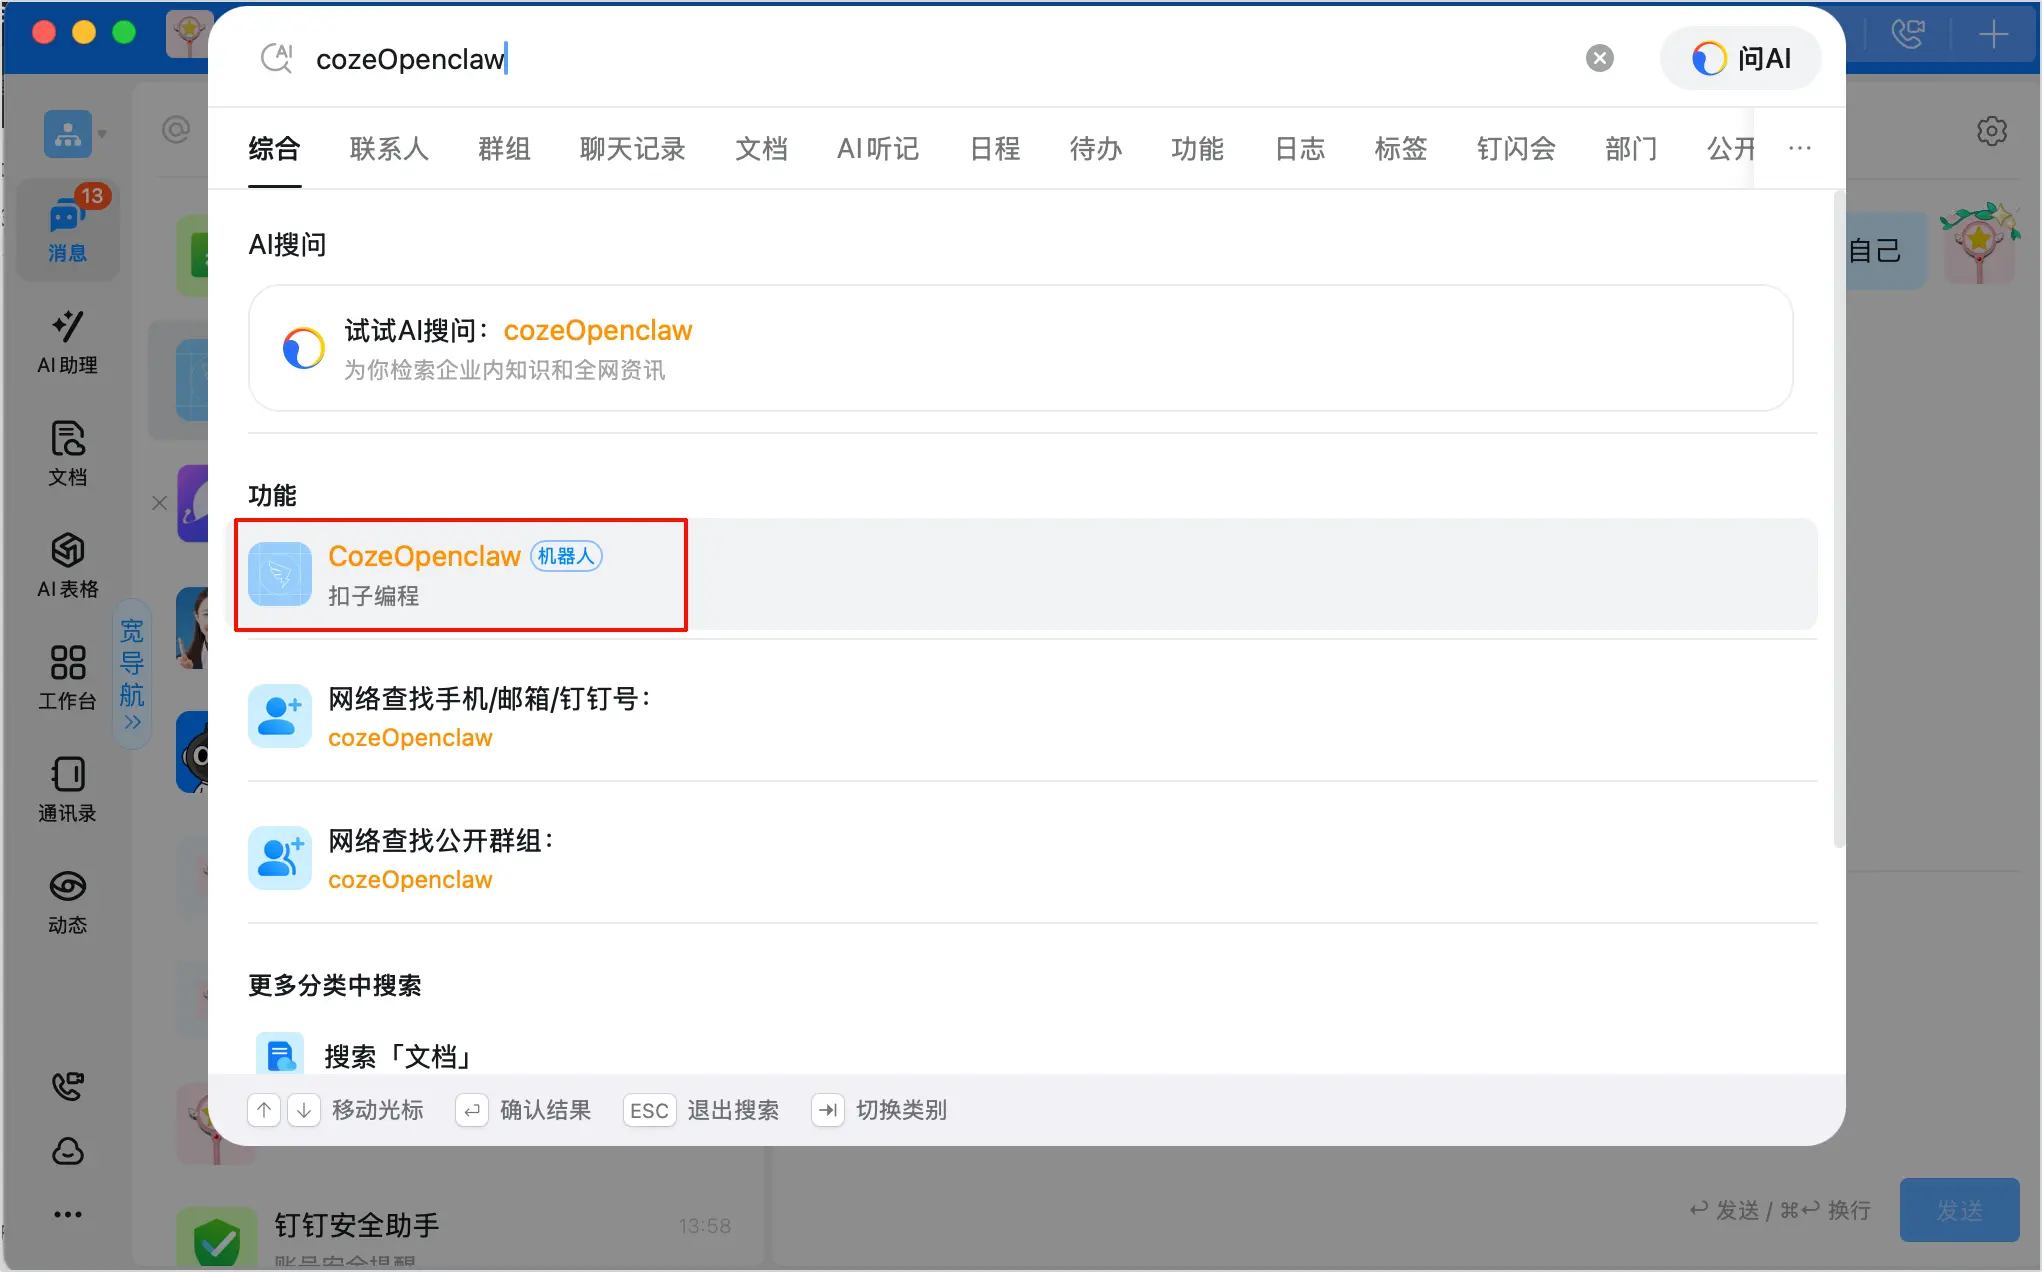Open AI助理 in the sidebar
The width and height of the screenshot is (2042, 1272).
point(68,342)
